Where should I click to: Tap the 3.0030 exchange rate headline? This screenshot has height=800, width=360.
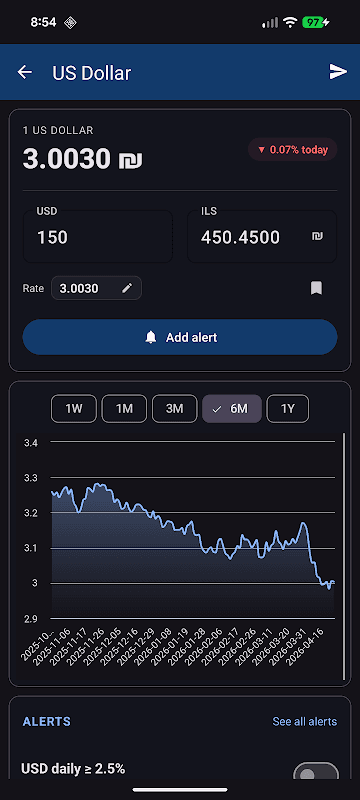coord(82,159)
